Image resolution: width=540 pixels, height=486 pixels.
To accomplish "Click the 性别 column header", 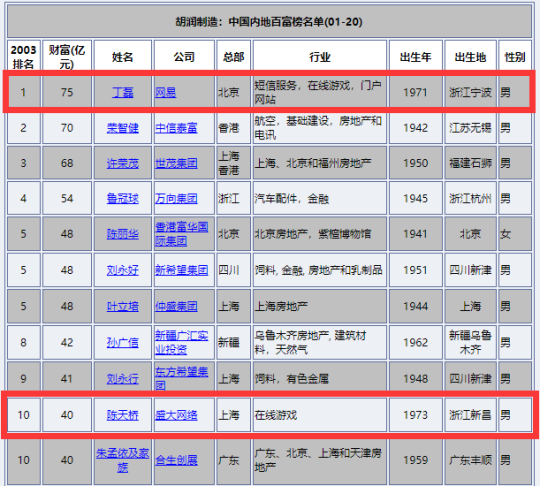I will tap(515, 57).
